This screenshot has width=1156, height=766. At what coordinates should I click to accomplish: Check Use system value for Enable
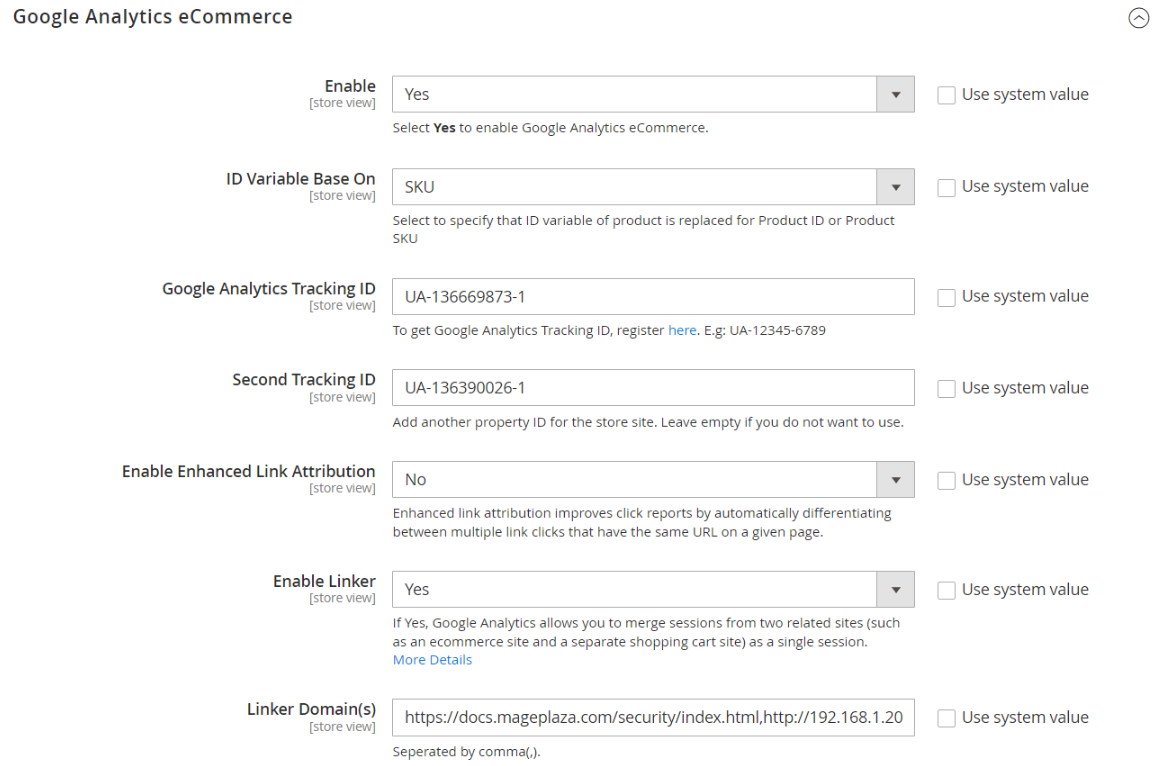click(x=946, y=95)
